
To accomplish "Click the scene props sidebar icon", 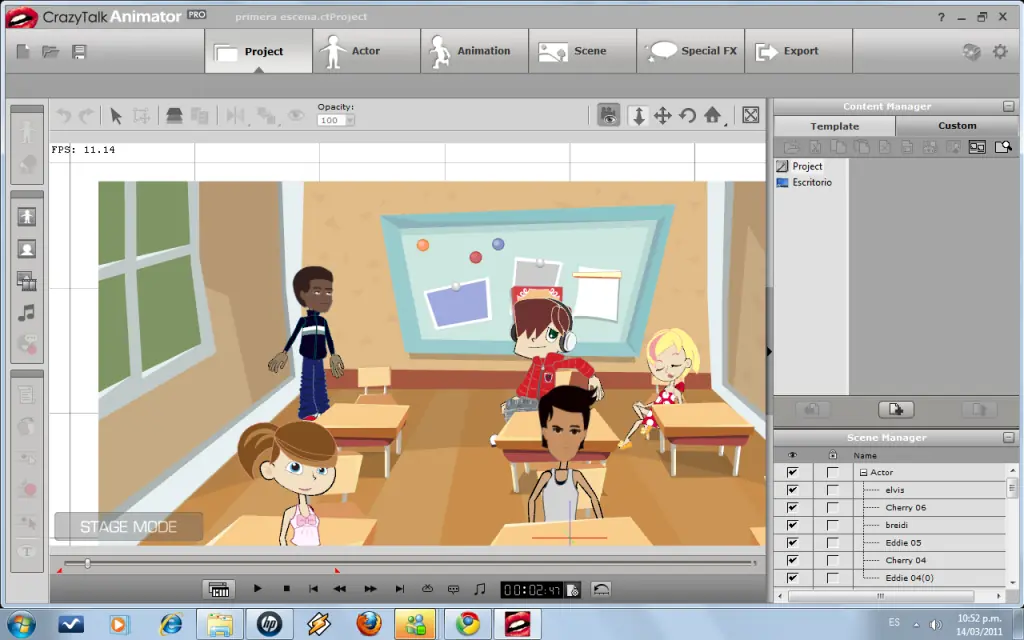I will click(x=27, y=281).
